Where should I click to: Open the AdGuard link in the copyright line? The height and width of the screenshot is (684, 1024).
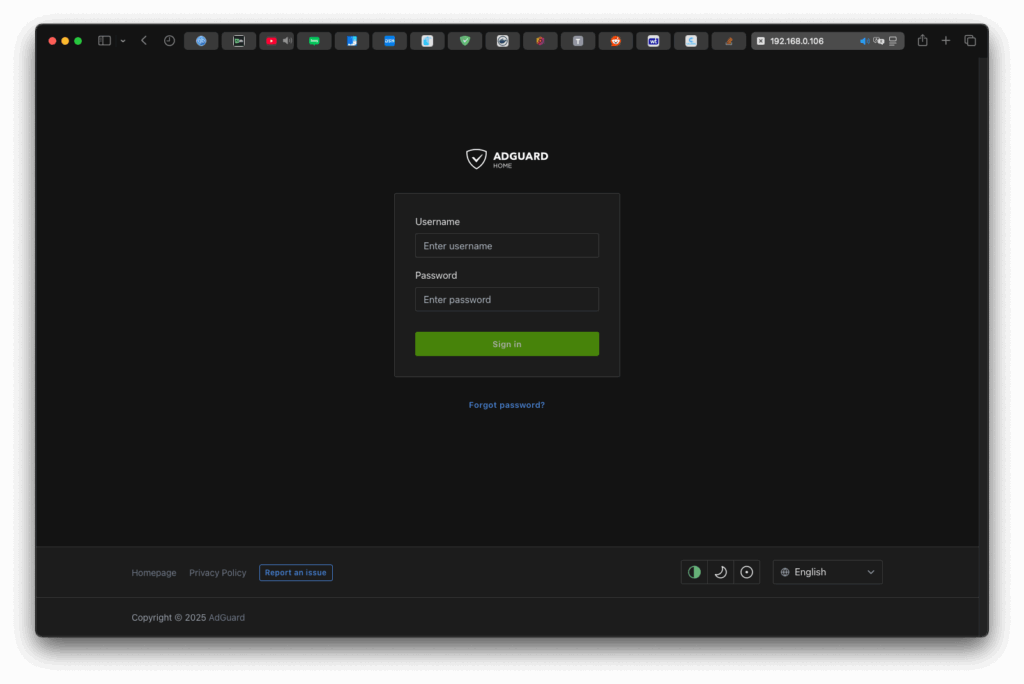pyautogui.click(x=227, y=617)
